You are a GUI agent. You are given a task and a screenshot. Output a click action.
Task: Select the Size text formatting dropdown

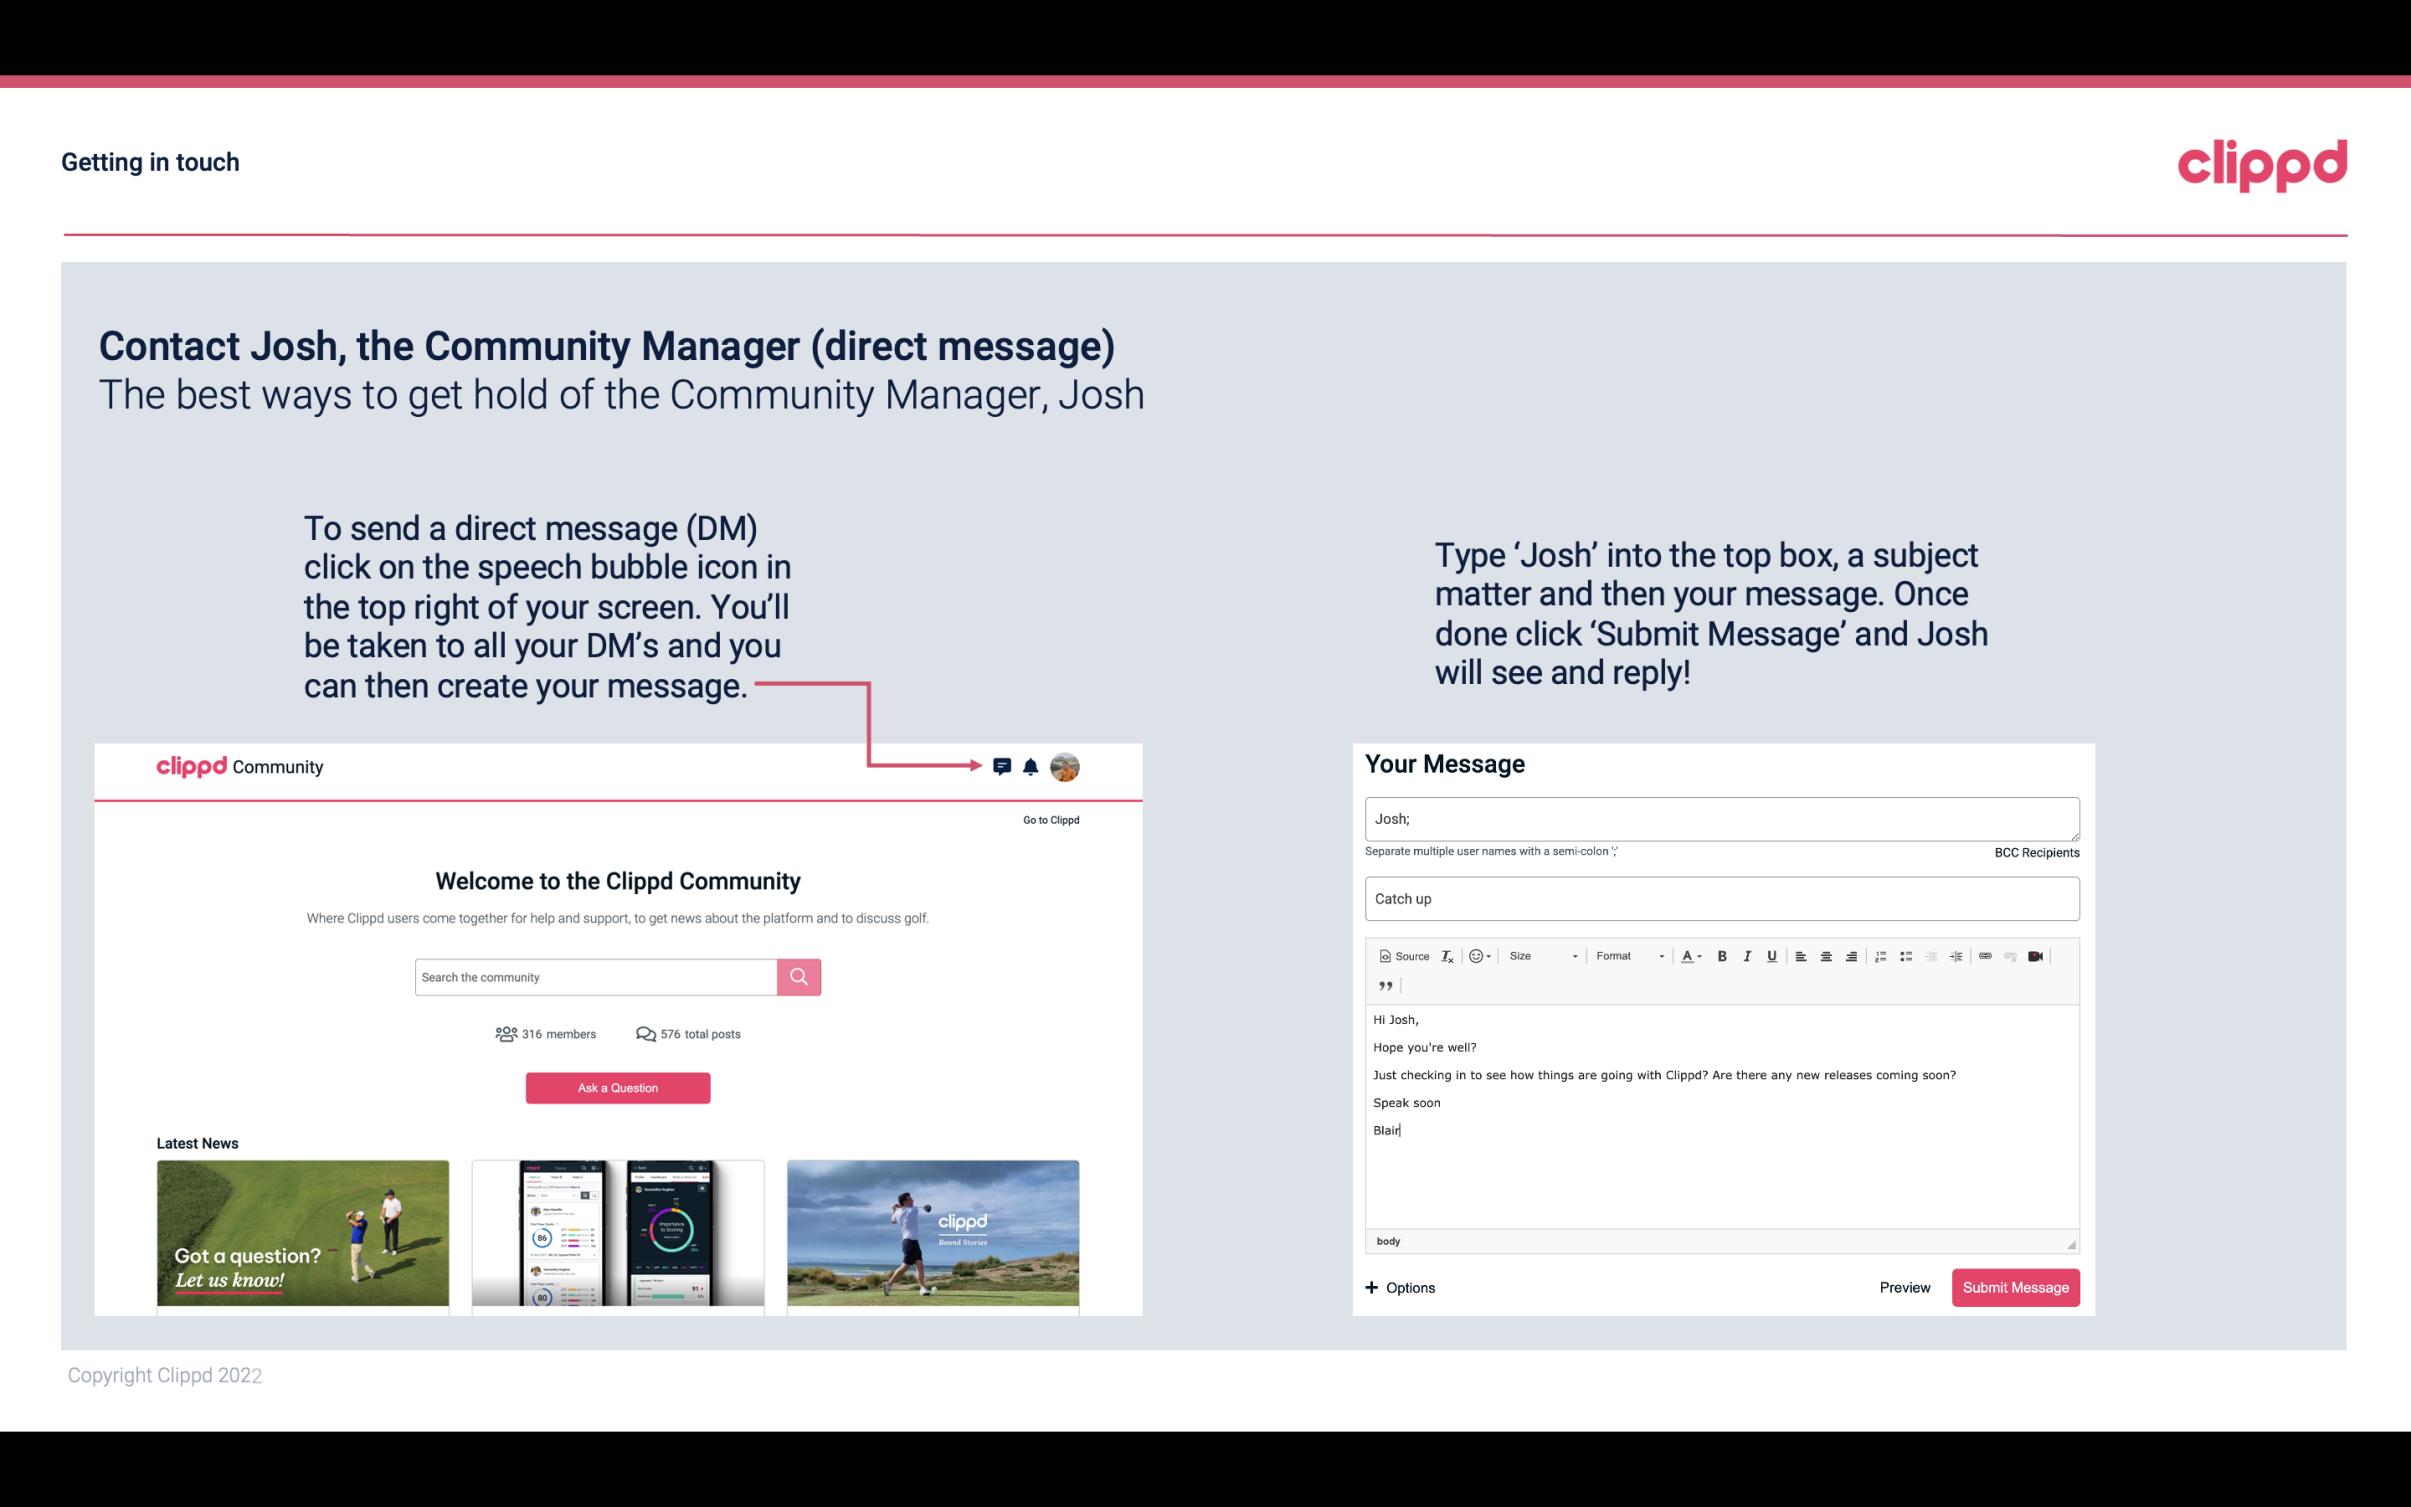(x=1538, y=955)
